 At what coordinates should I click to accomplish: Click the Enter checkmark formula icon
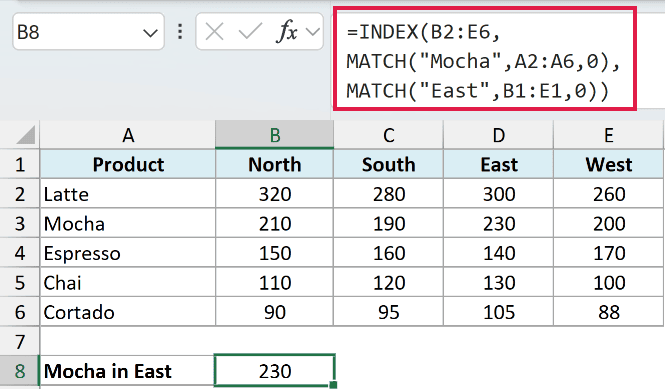(250, 32)
